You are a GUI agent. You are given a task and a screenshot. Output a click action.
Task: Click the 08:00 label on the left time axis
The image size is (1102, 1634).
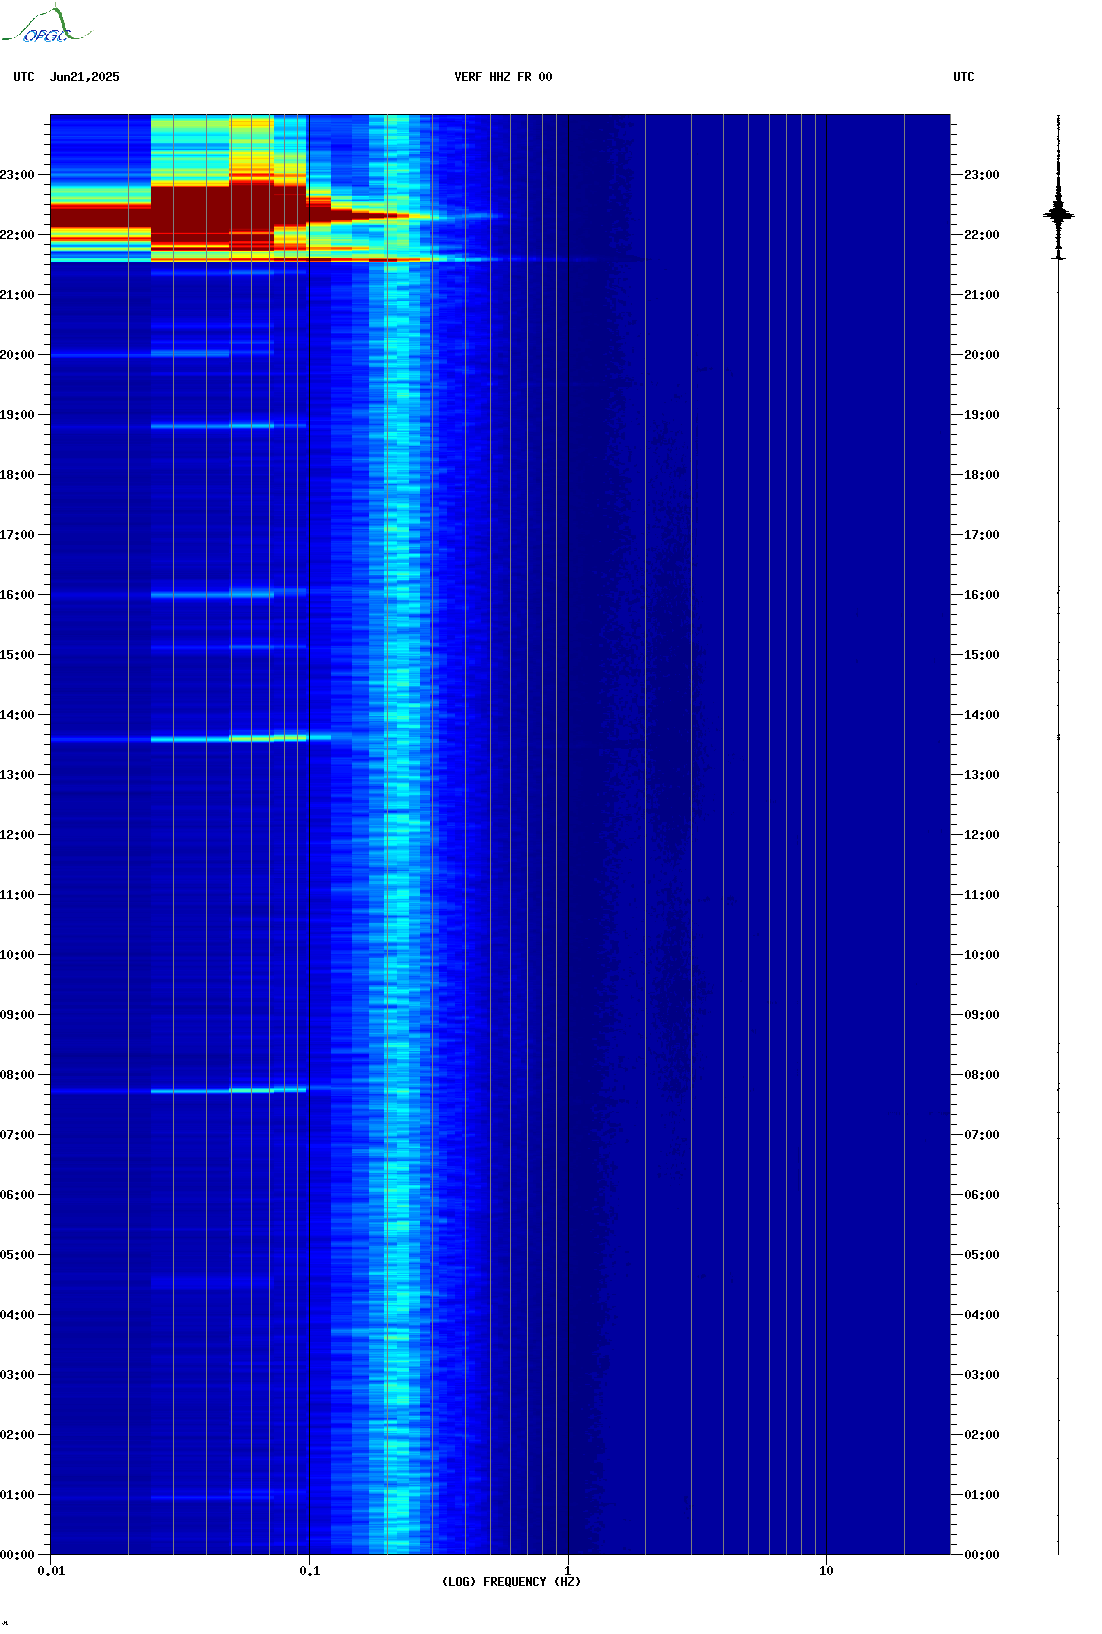[x=17, y=1075]
